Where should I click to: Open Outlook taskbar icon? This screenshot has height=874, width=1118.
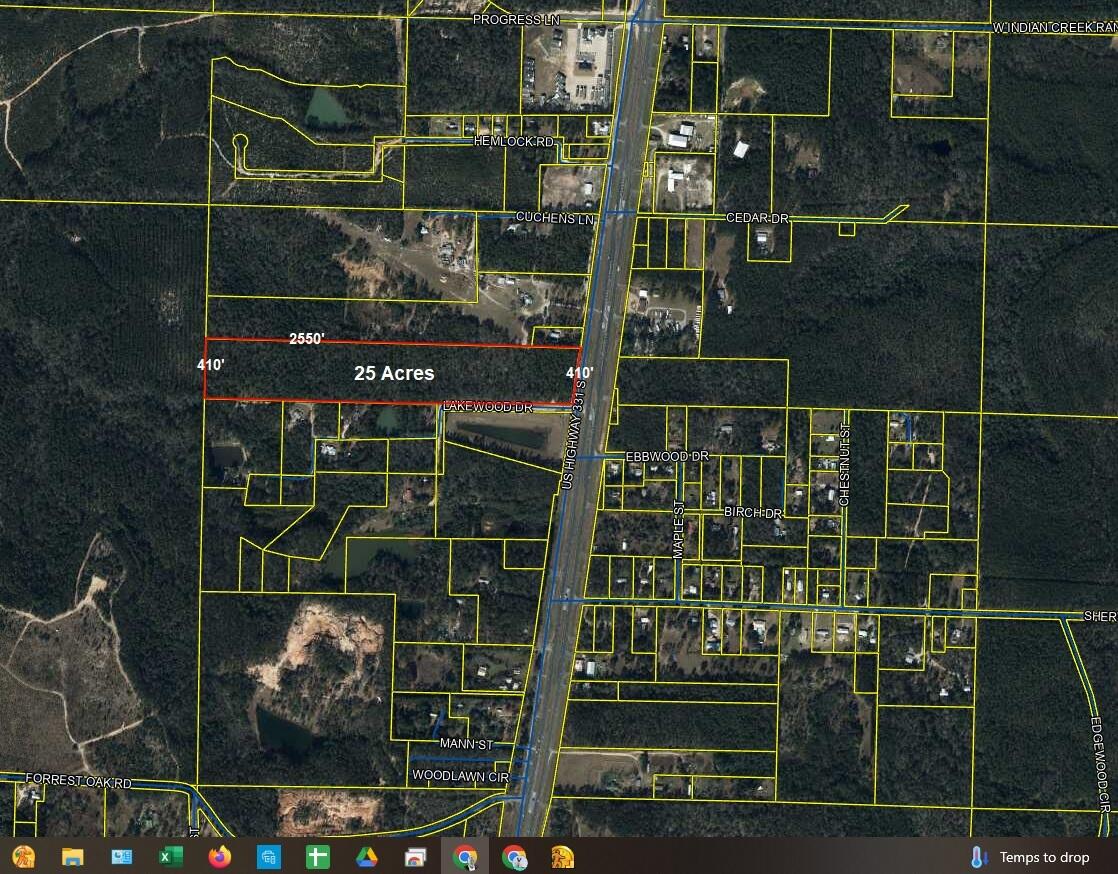pos(122,856)
